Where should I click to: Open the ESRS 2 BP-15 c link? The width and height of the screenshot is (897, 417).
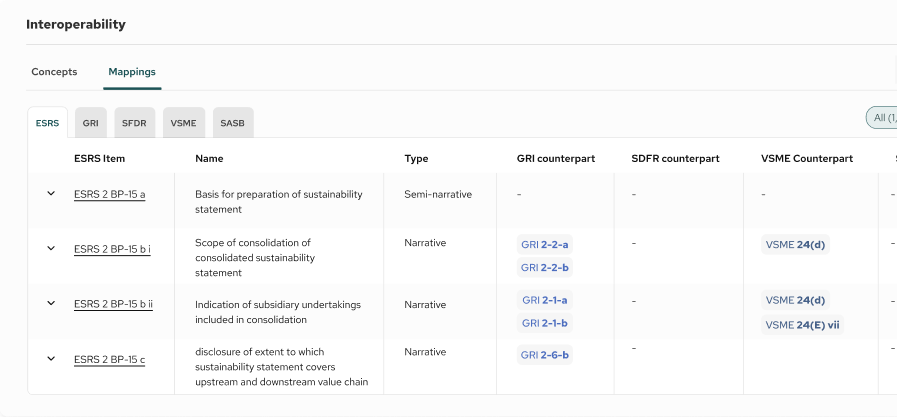[109, 360]
